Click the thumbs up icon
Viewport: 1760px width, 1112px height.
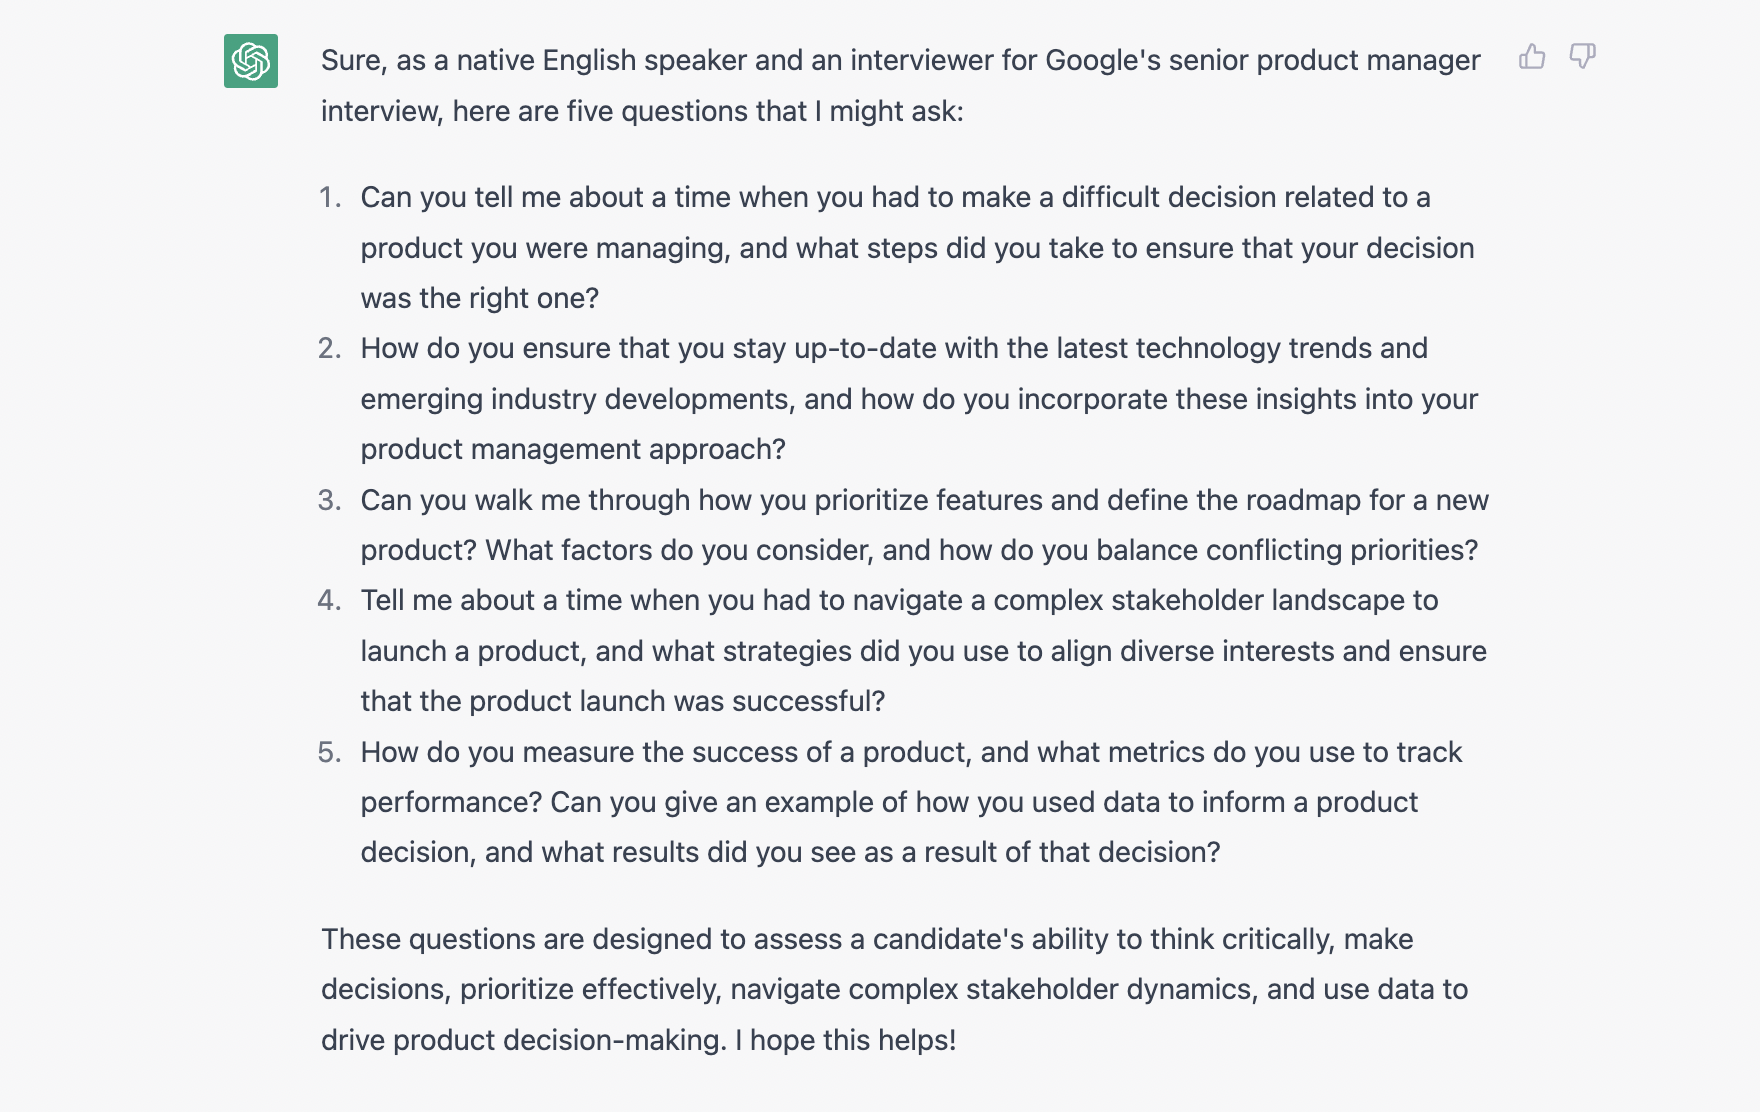tap(1531, 57)
